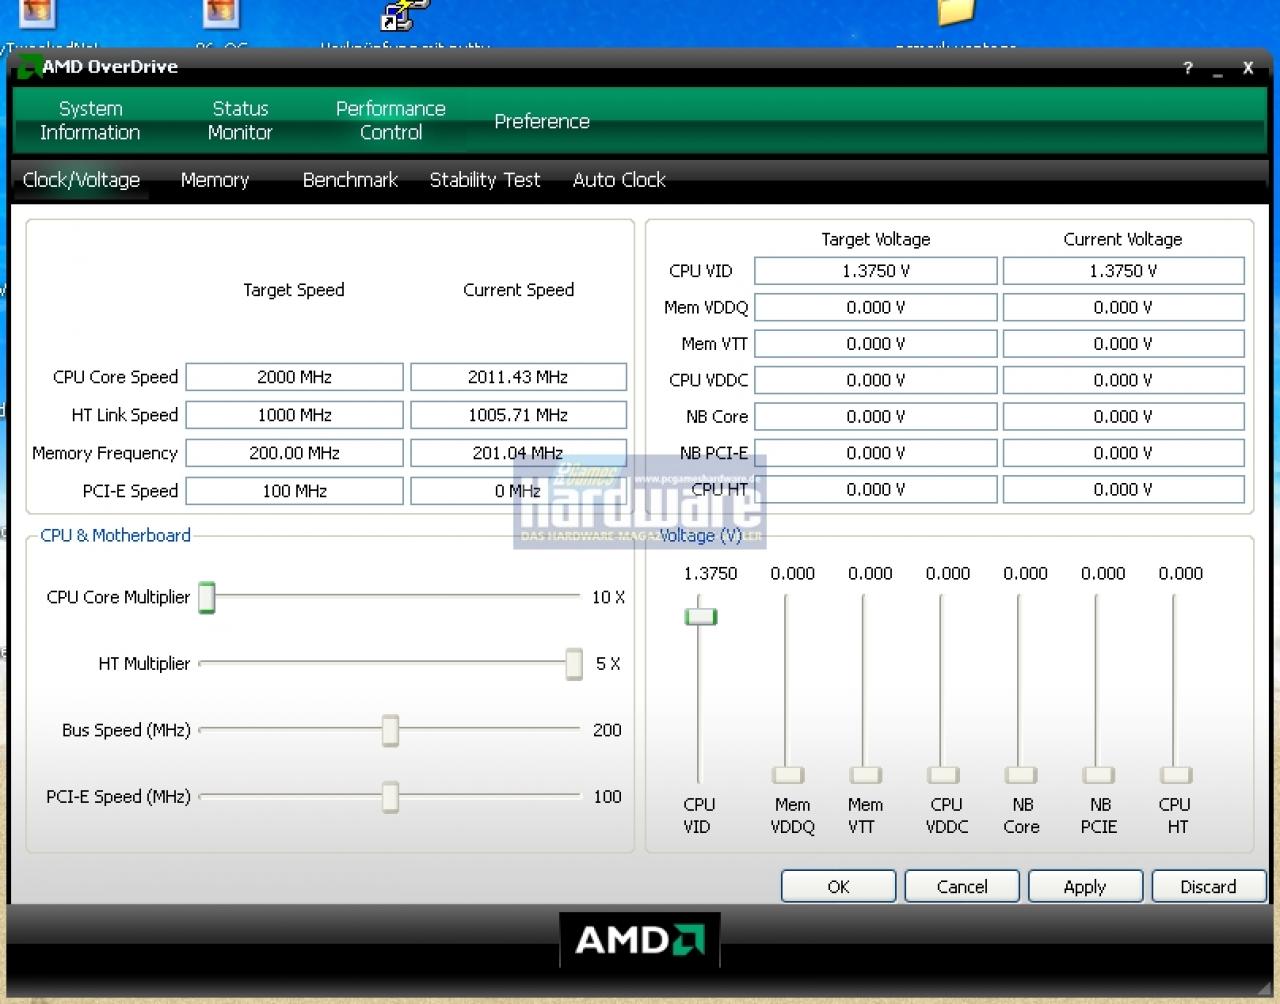
Task: Close the AMD OverDrive window
Action: pos(1248,68)
